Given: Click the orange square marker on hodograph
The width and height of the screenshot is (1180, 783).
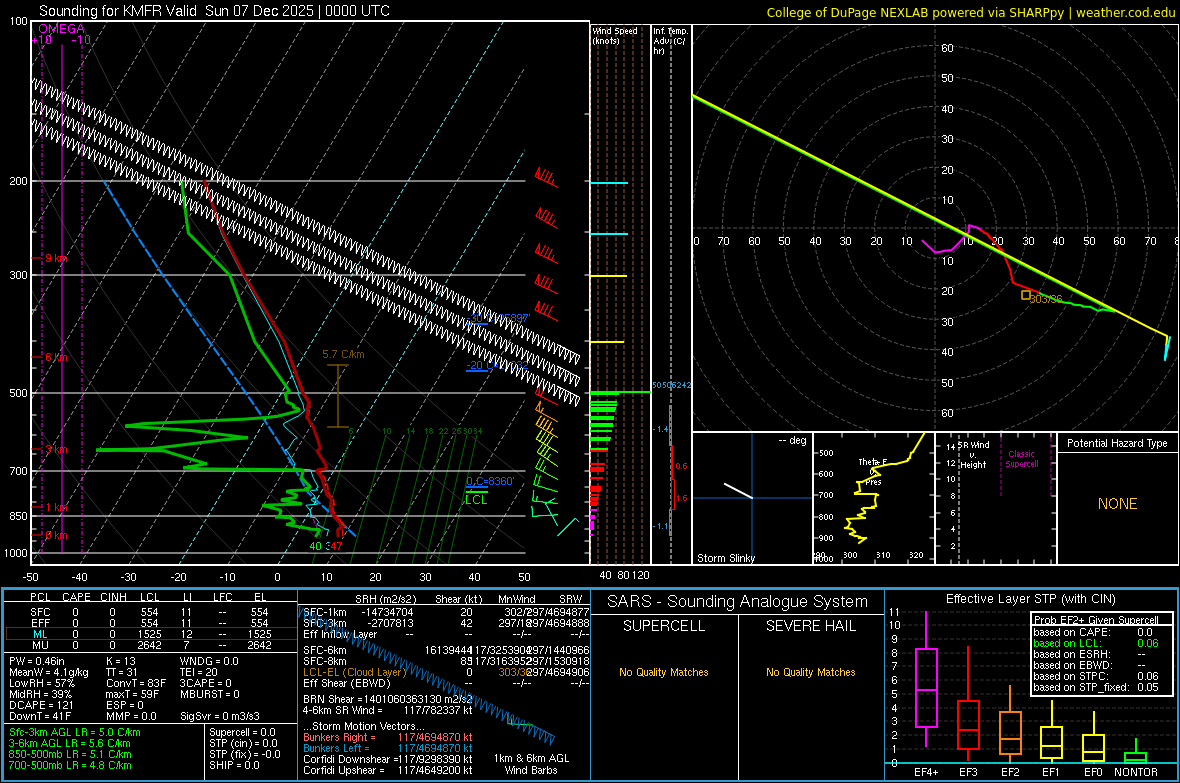Looking at the screenshot, I should pyautogui.click(x=1025, y=295).
